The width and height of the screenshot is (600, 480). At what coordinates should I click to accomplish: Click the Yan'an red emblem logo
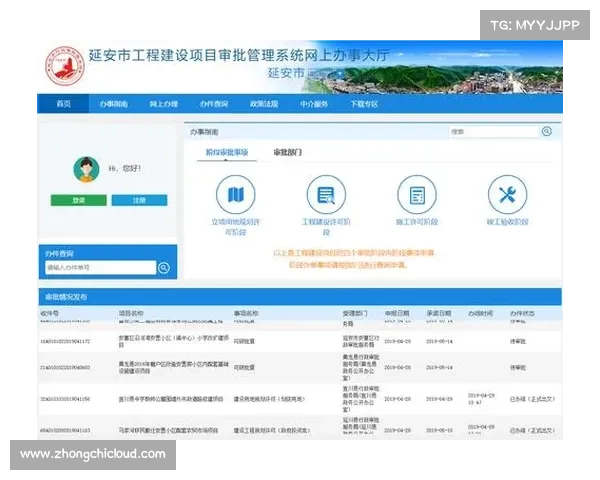(x=65, y=66)
